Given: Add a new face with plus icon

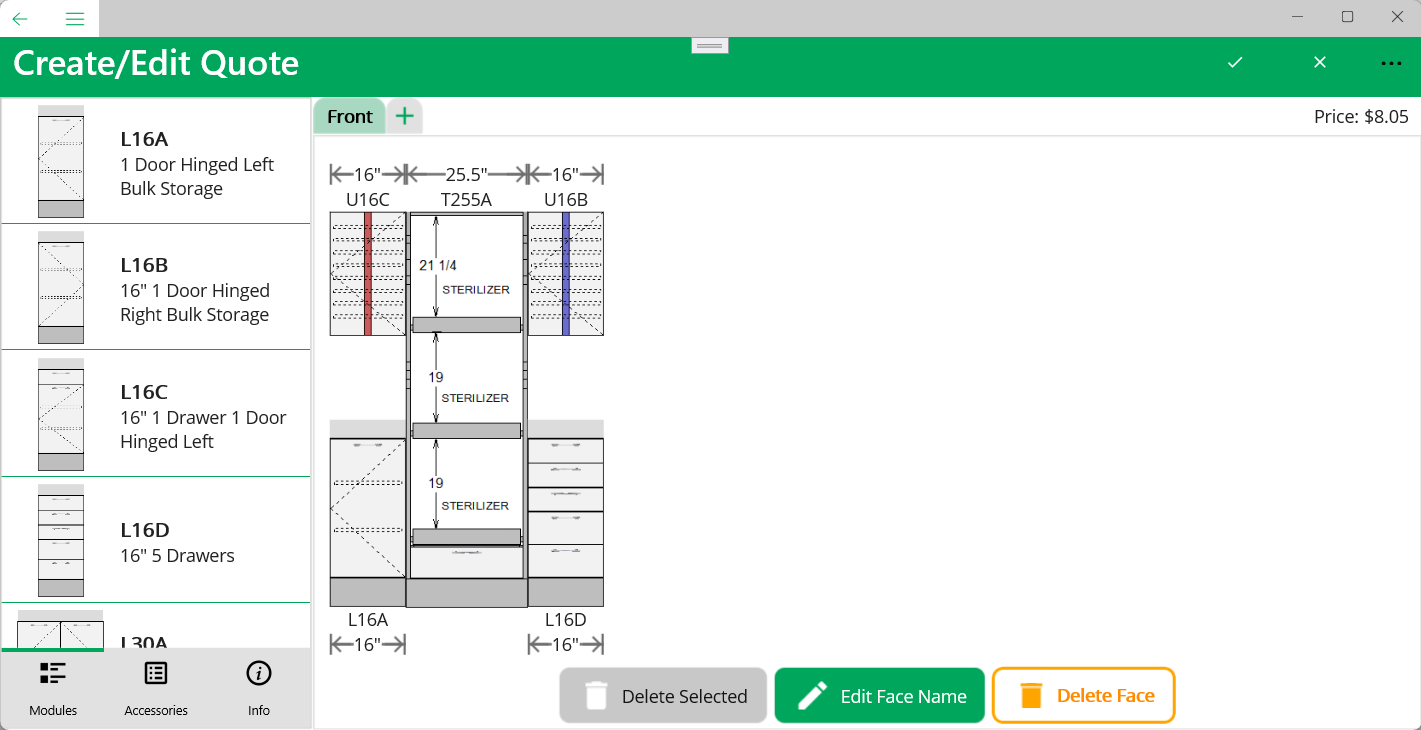Looking at the screenshot, I should 404,116.
